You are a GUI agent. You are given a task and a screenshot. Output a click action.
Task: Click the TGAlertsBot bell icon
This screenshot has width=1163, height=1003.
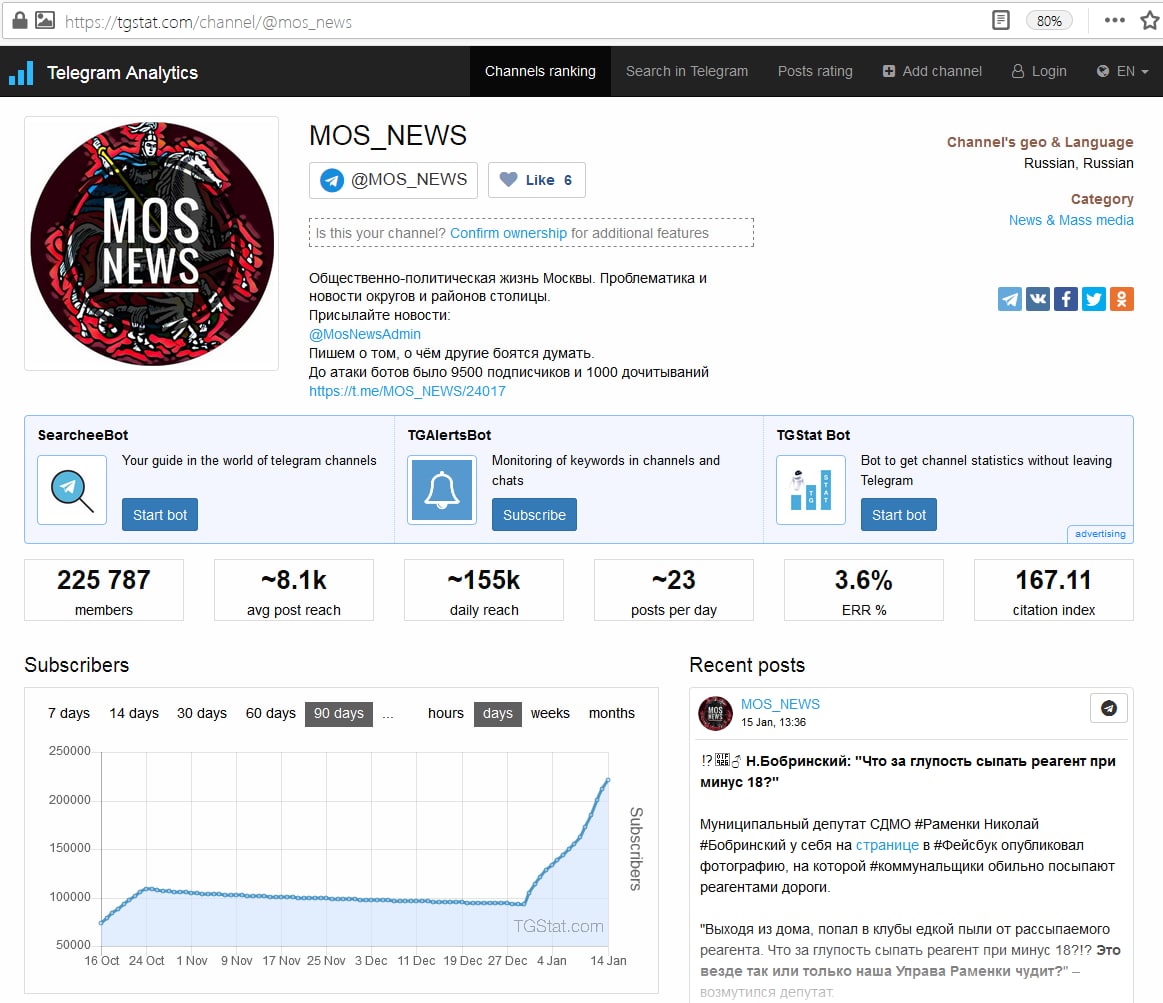tap(442, 490)
